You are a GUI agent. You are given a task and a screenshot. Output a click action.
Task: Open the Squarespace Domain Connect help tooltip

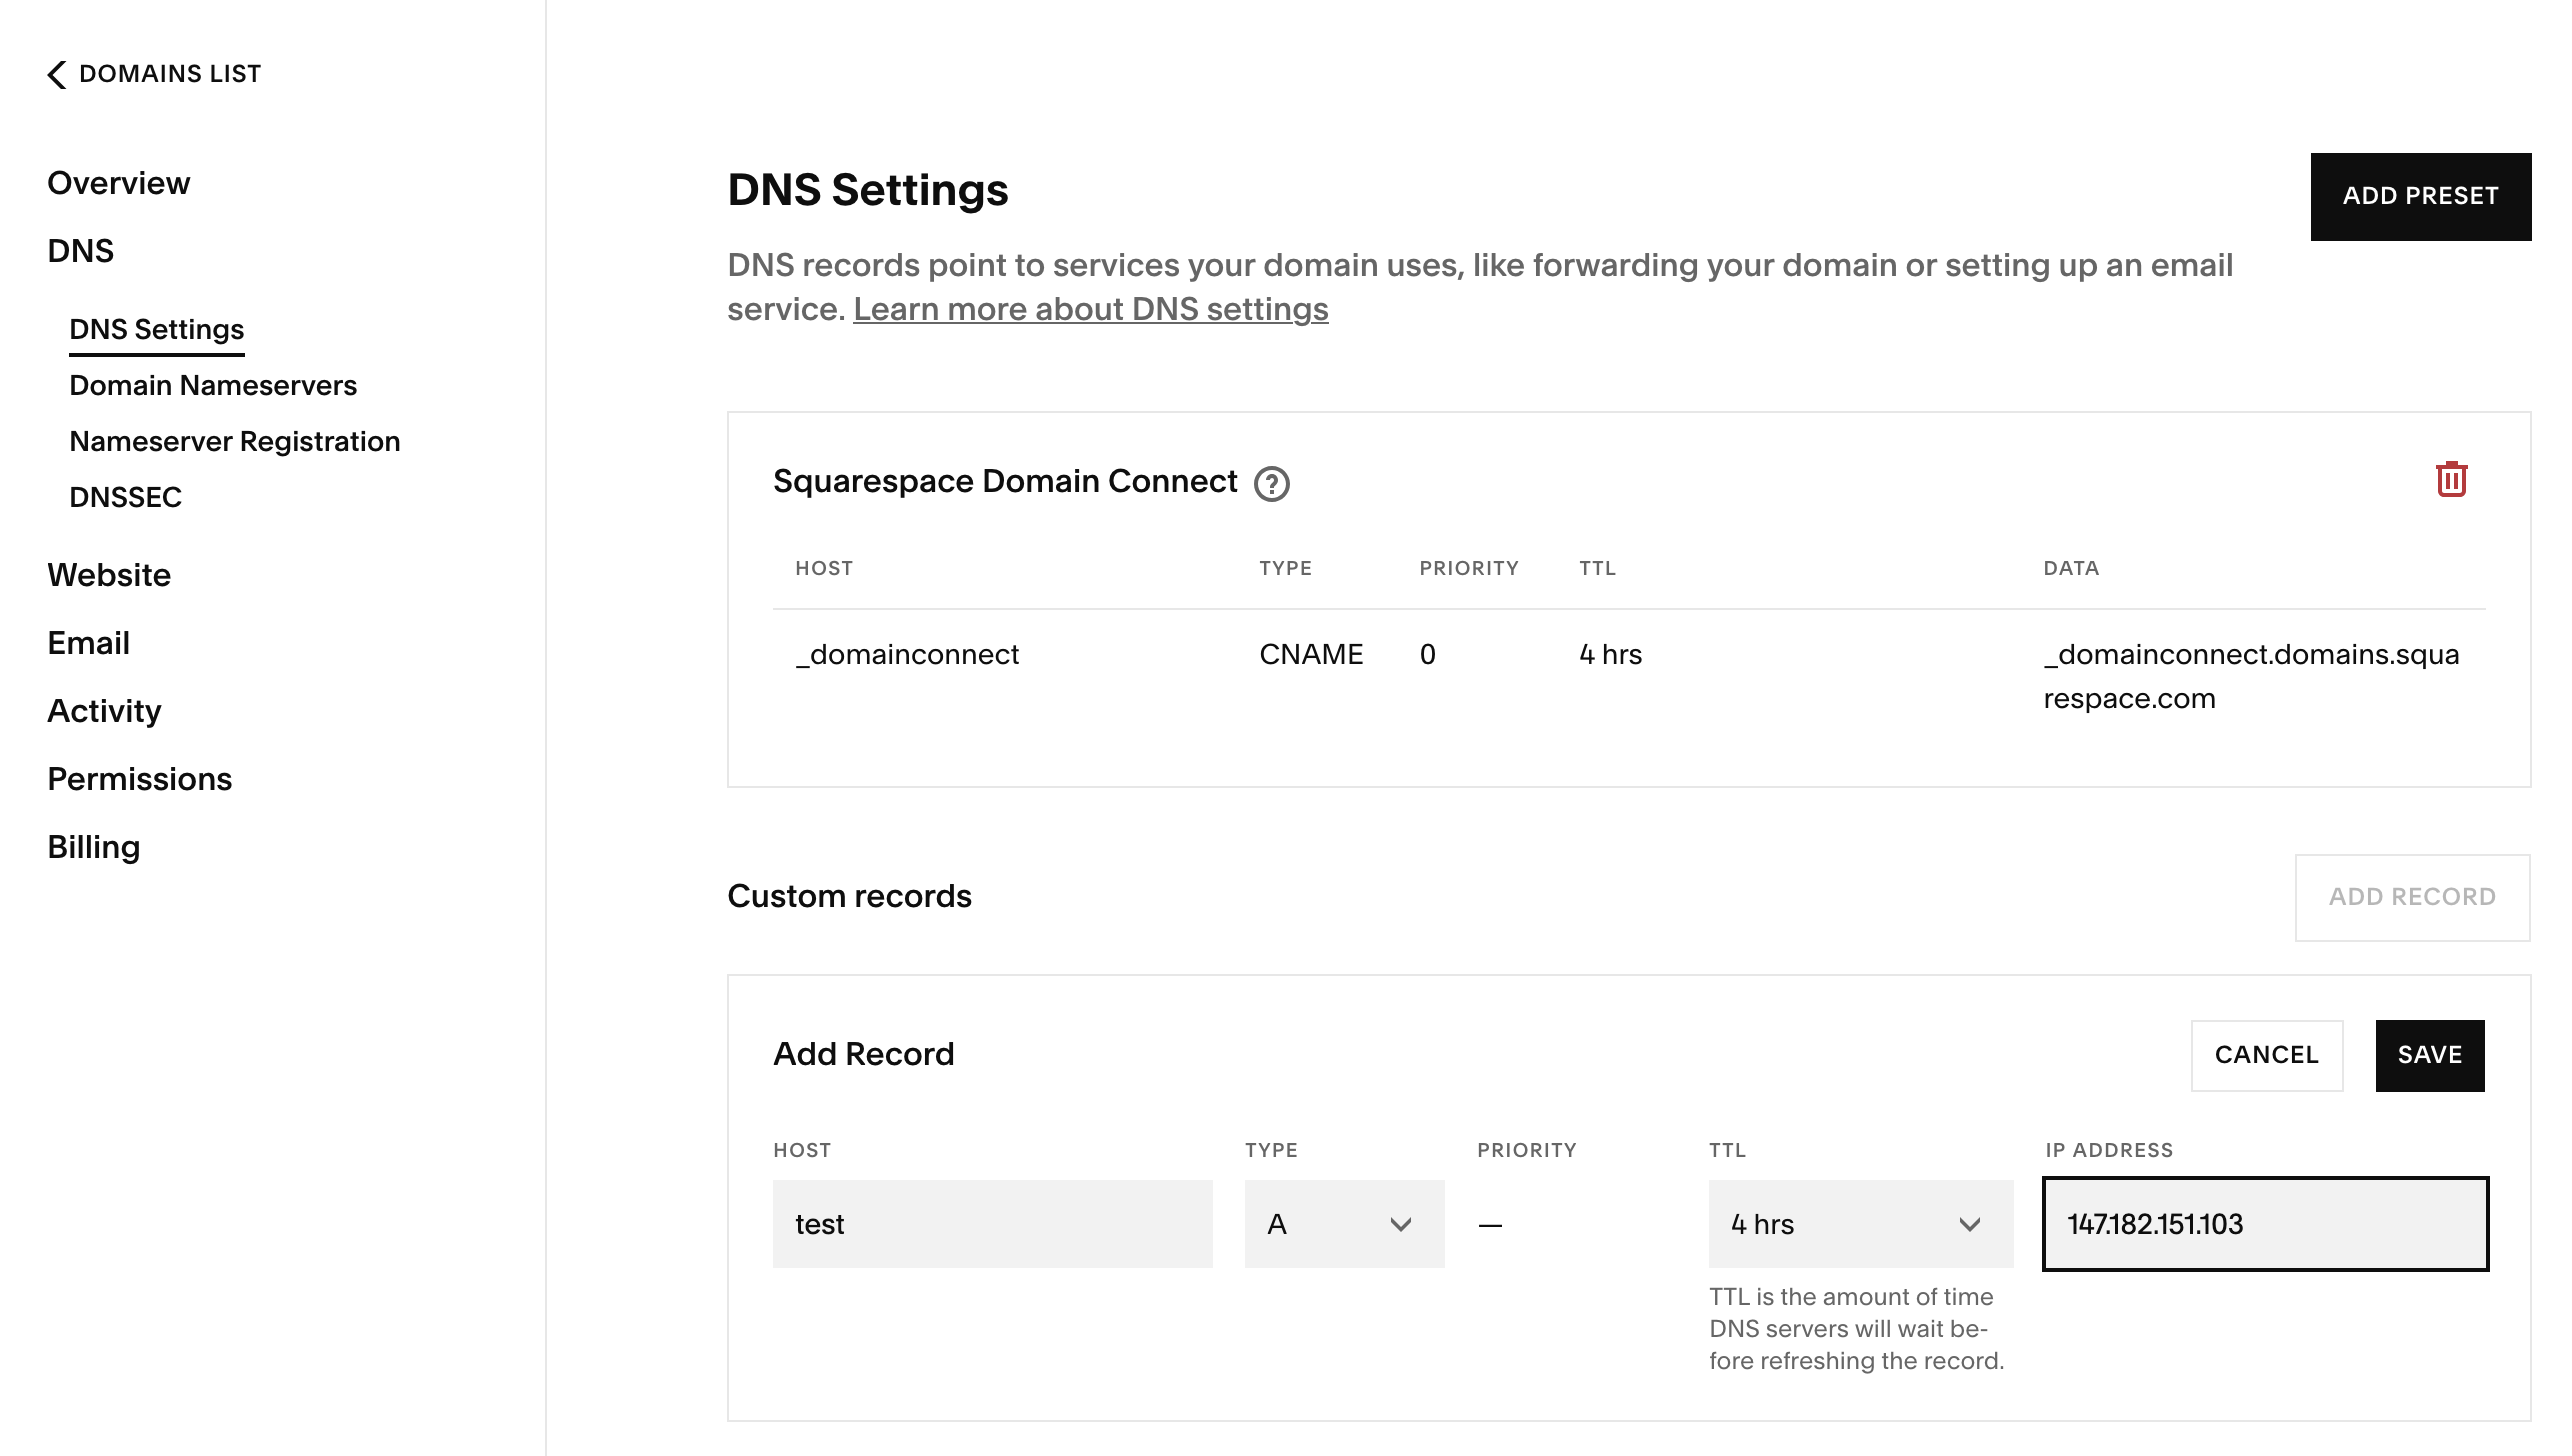coord(1271,484)
